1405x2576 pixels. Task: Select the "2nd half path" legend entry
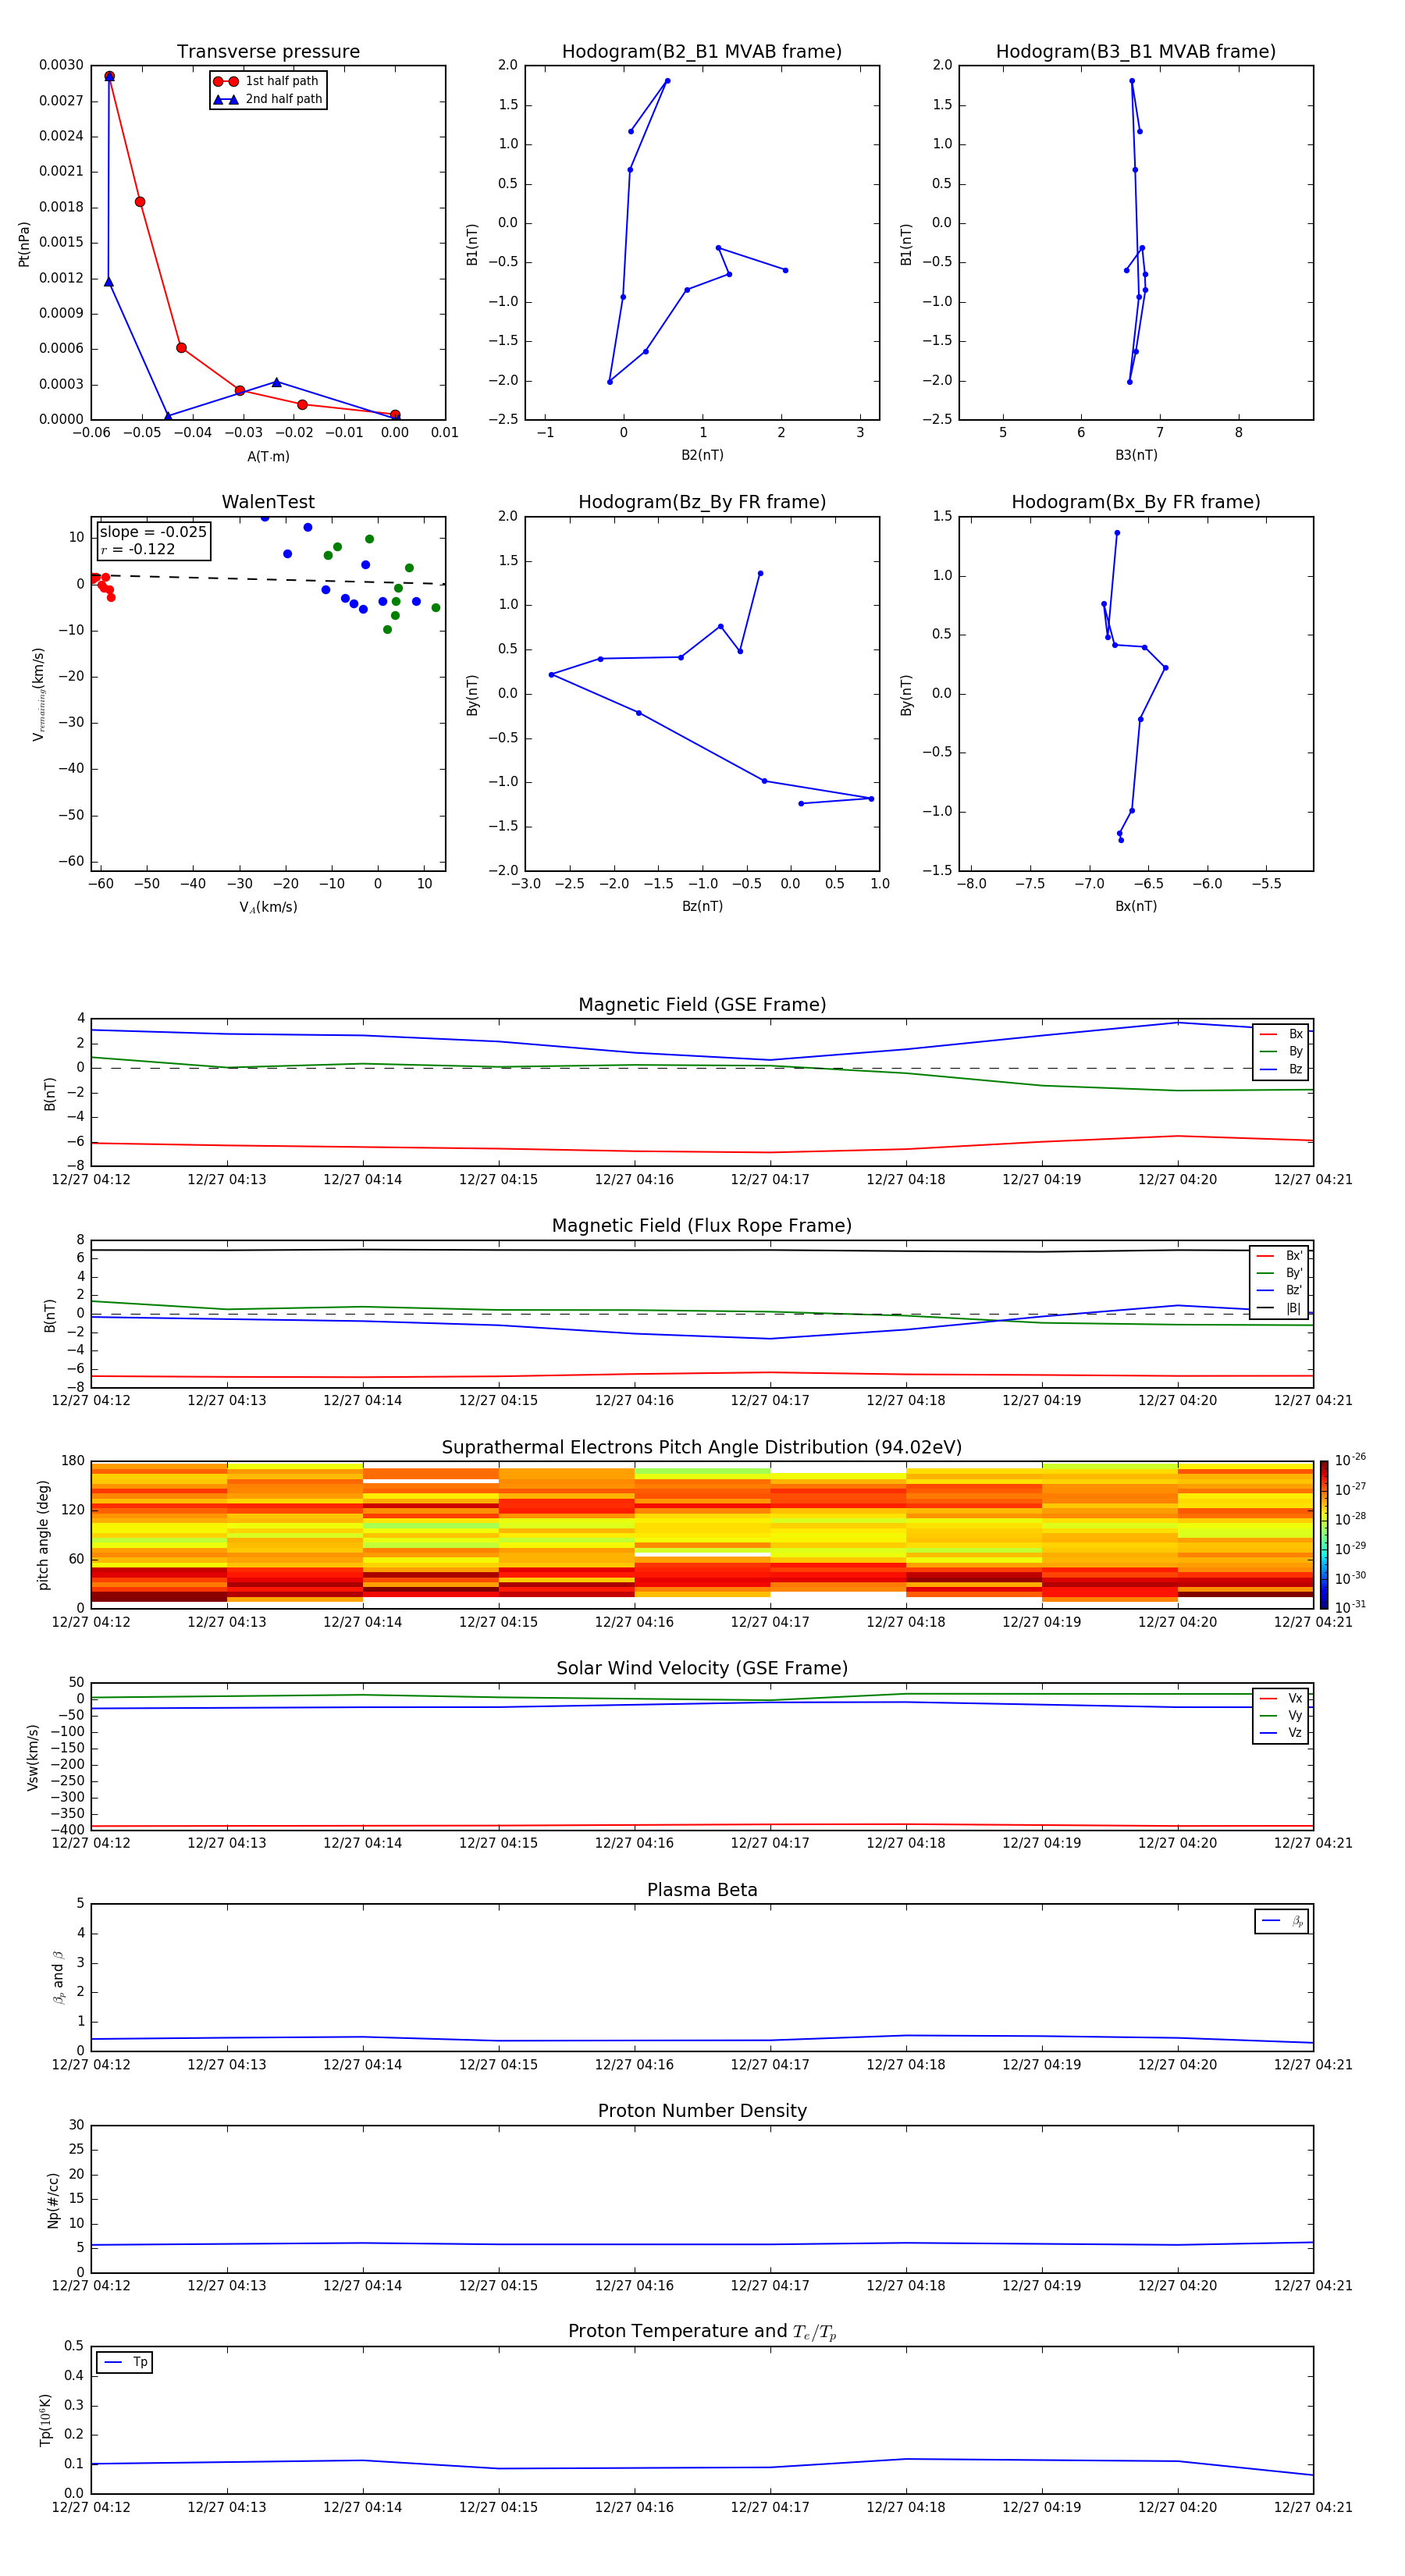(x=268, y=99)
